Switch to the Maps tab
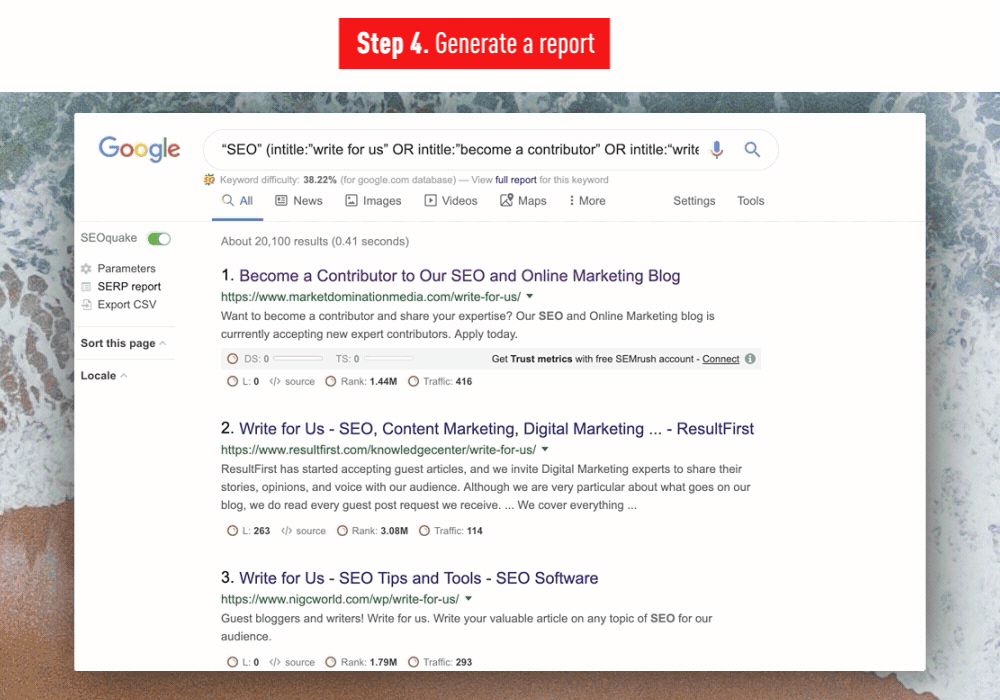Viewport: 1000px width, 700px height. pyautogui.click(x=523, y=201)
